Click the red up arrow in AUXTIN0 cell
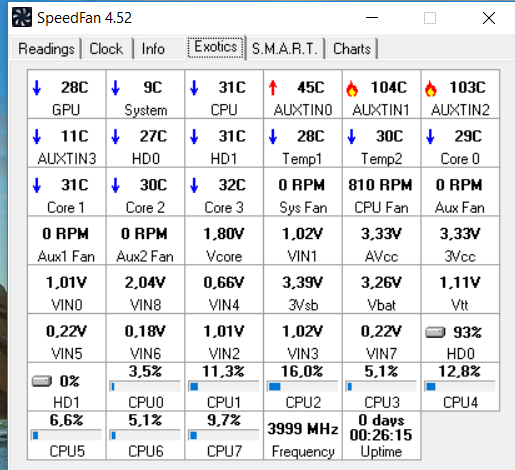515x470 pixels. coord(273,88)
